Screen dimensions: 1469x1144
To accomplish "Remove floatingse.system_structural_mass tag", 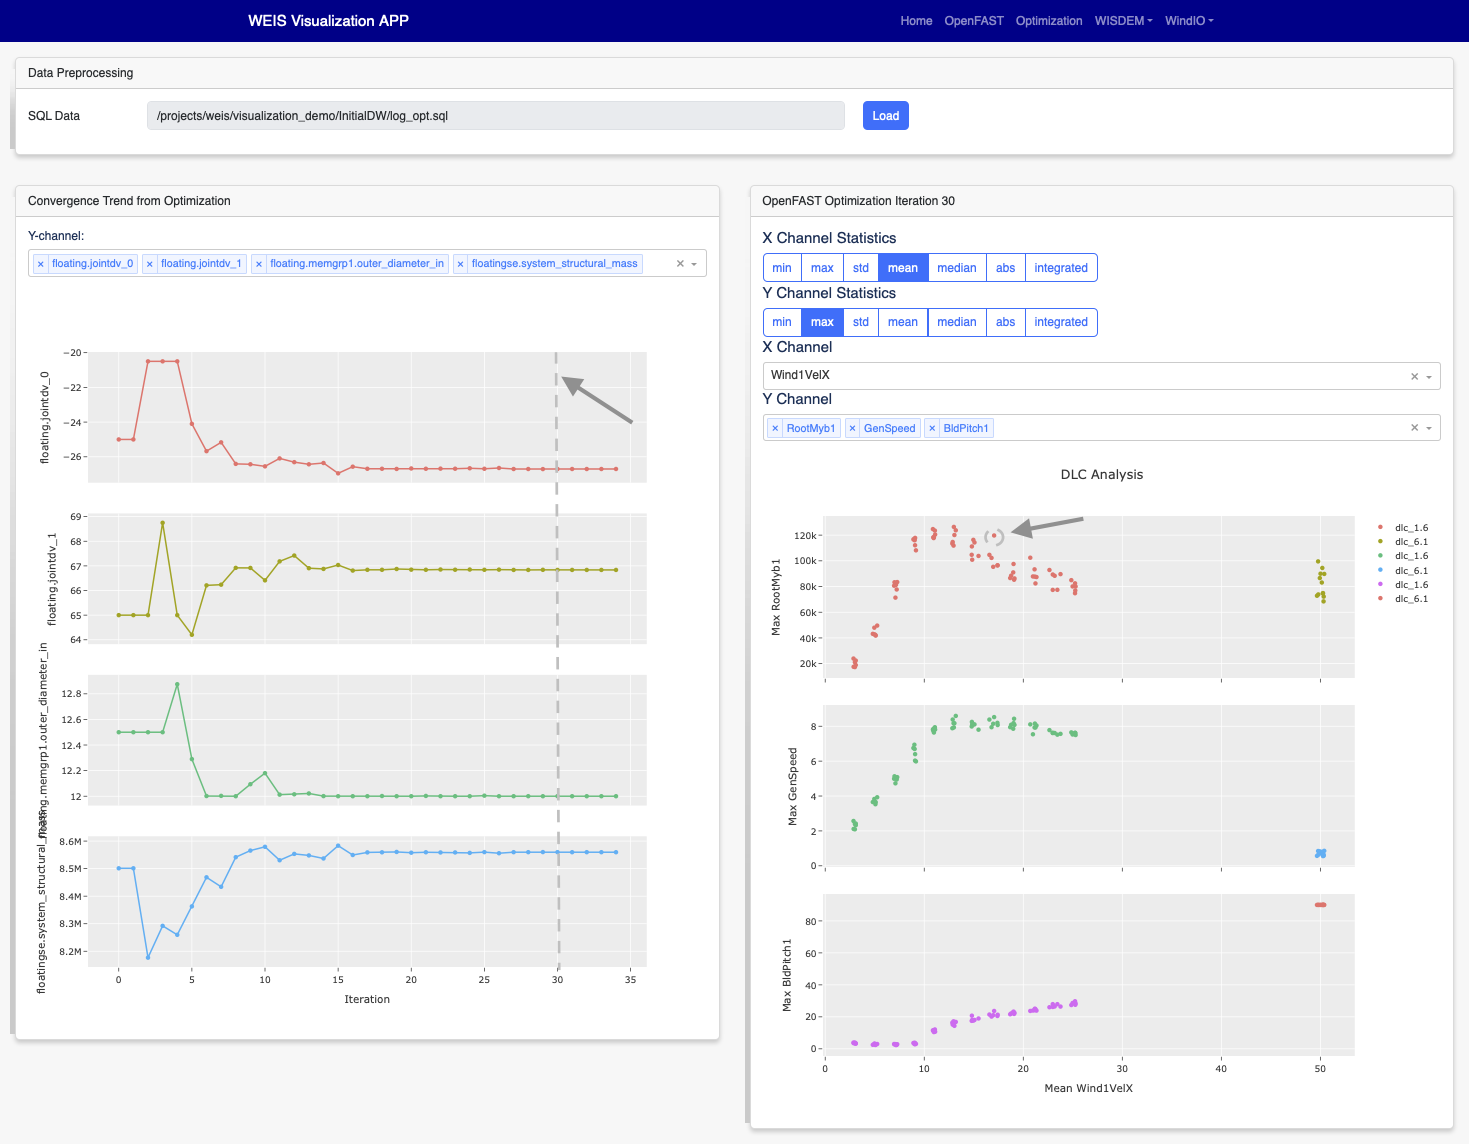I will (461, 264).
